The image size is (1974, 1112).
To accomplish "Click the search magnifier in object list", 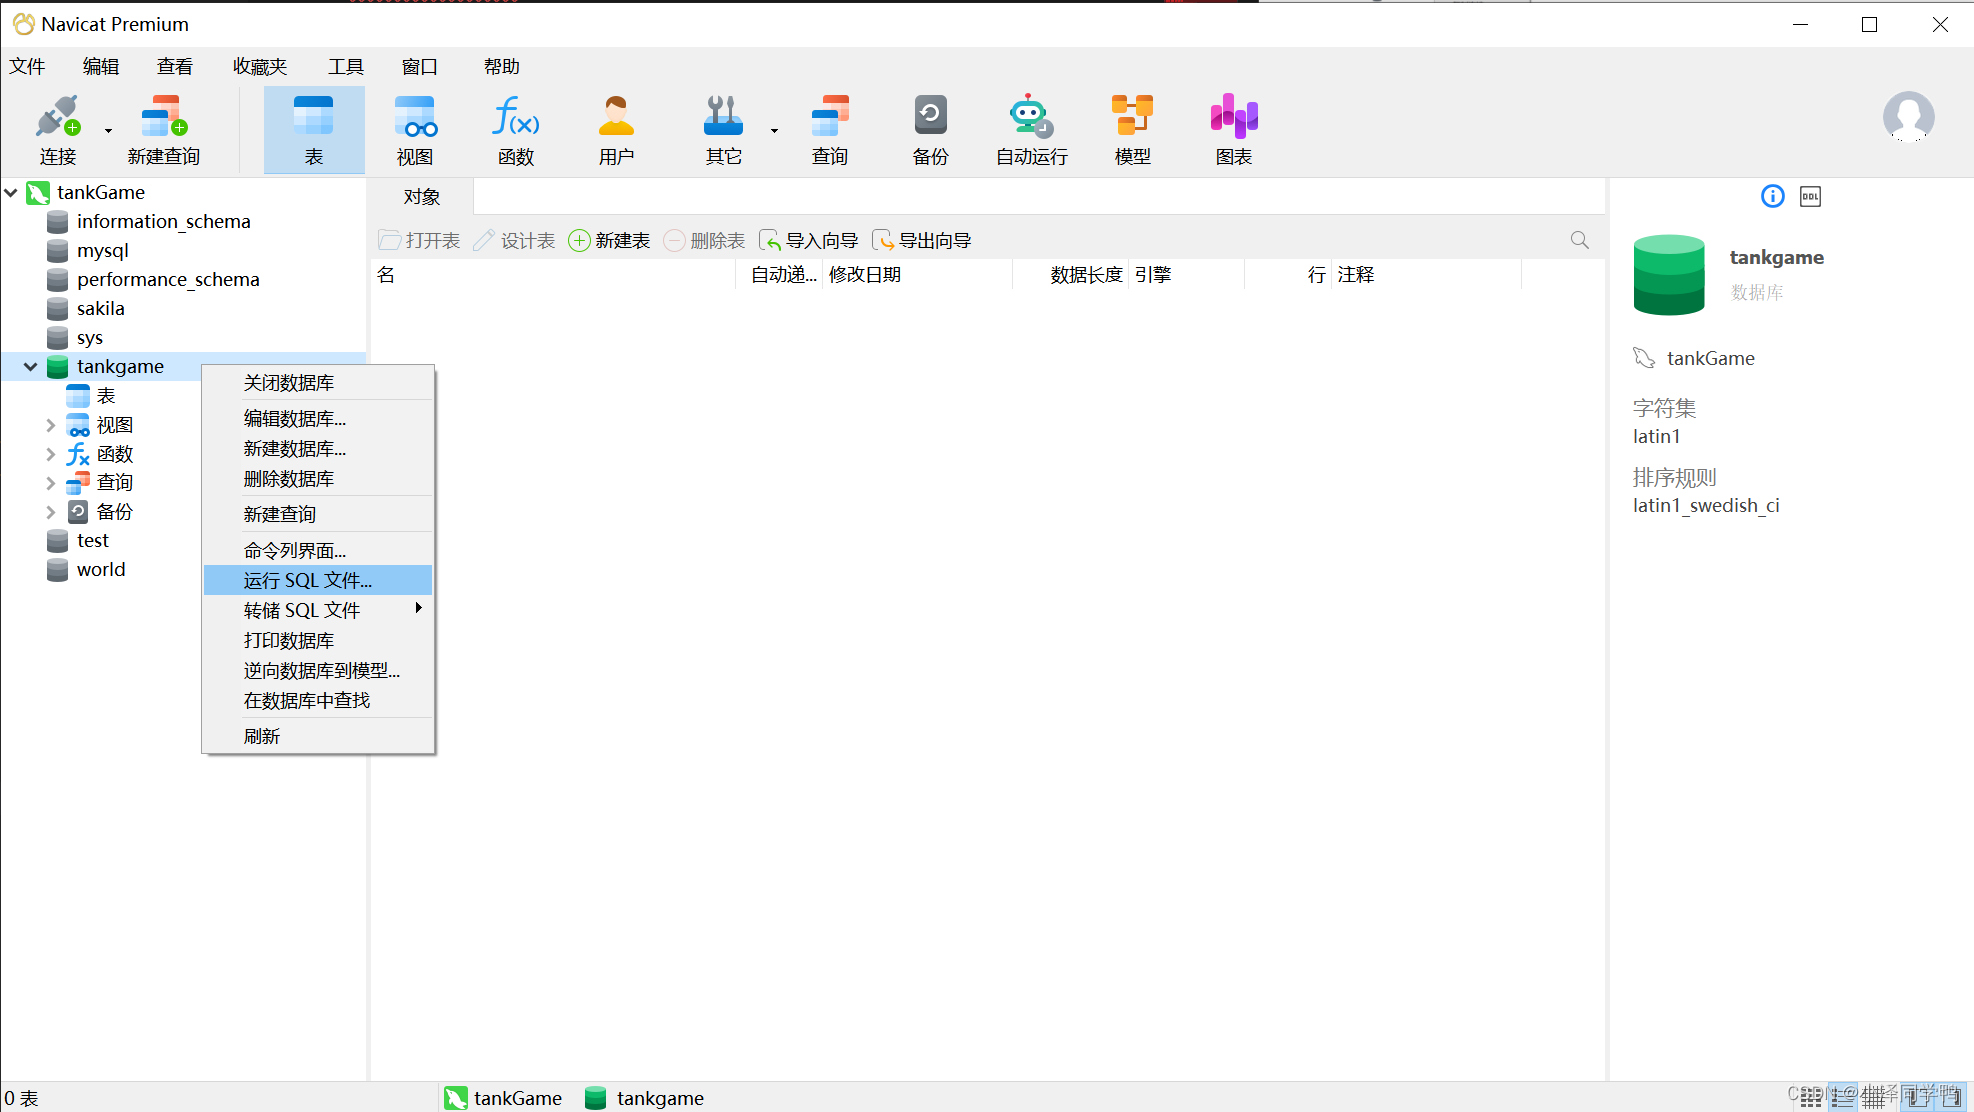I will point(1579,240).
